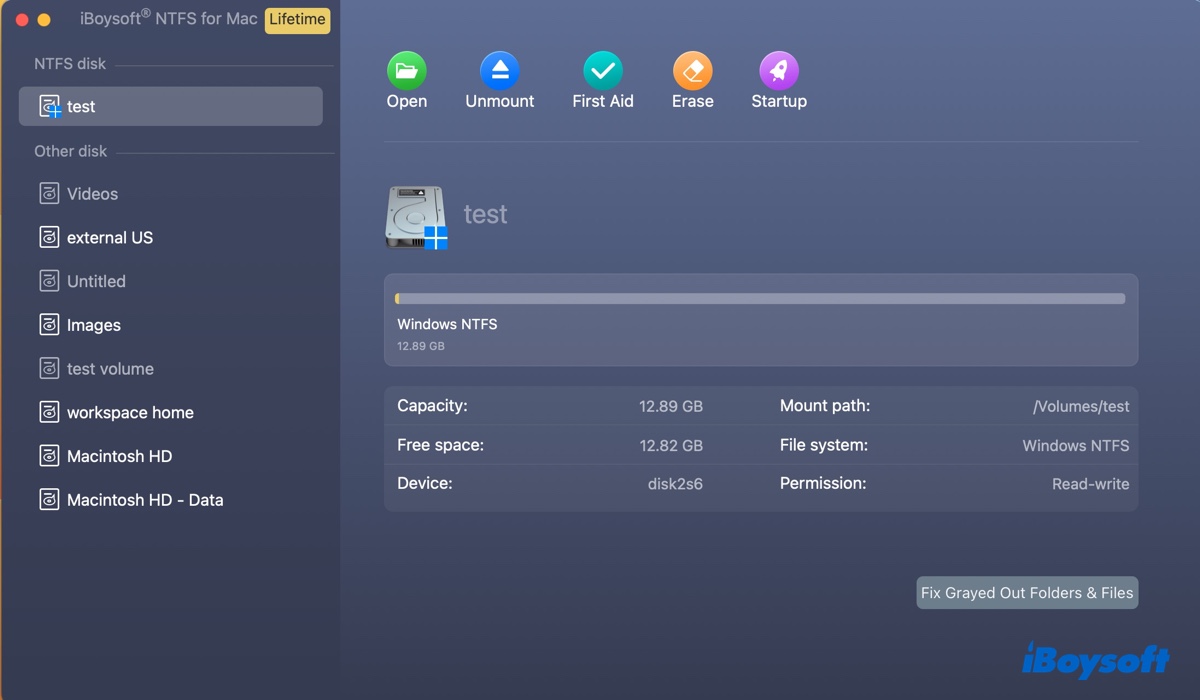Click Fix Grayed Out Folders & Files
Image resolution: width=1200 pixels, height=700 pixels.
(x=1026, y=592)
